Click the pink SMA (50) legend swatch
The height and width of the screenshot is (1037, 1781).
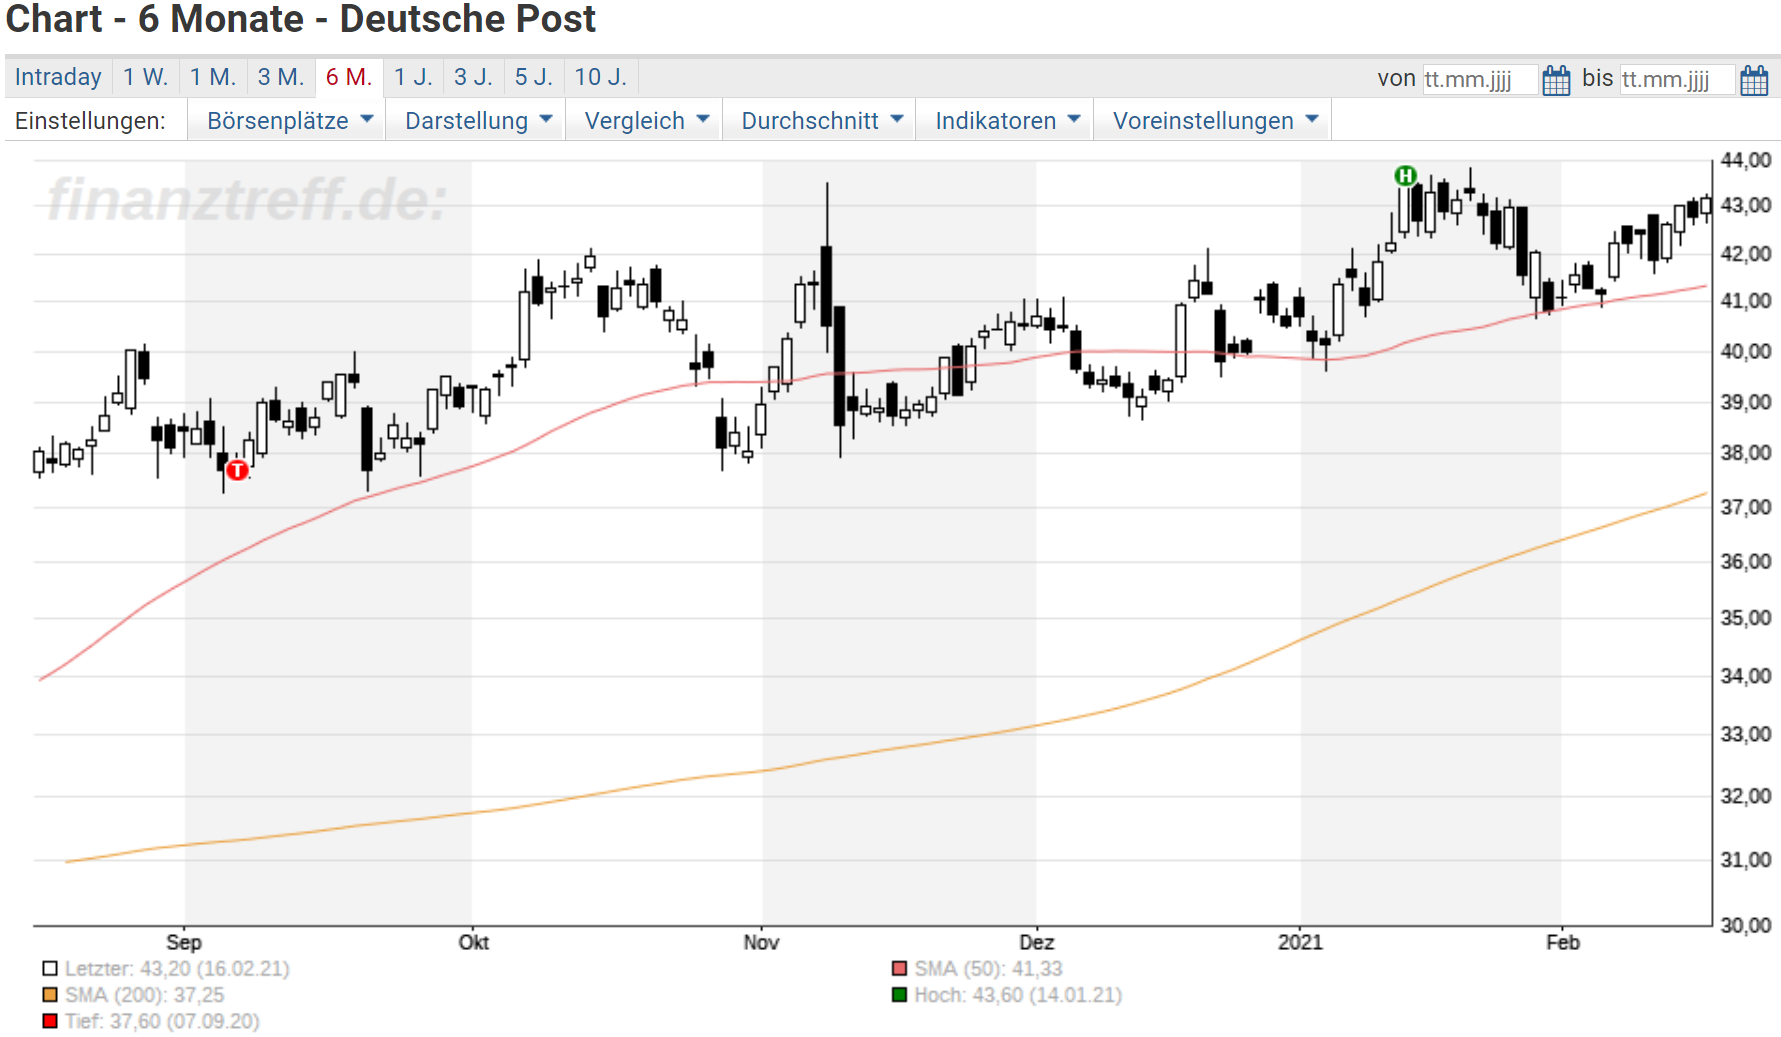click(899, 969)
